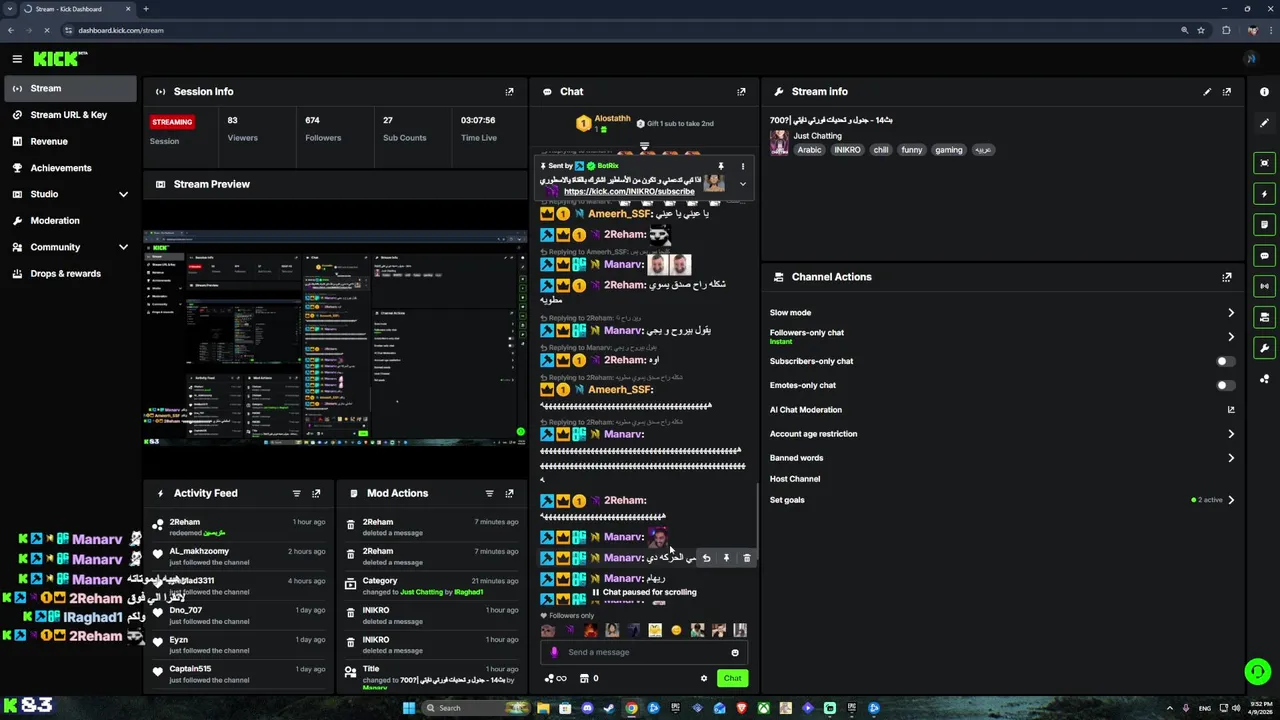The width and height of the screenshot is (1280, 720).
Task: Click the Send a message field
Action: (x=644, y=652)
